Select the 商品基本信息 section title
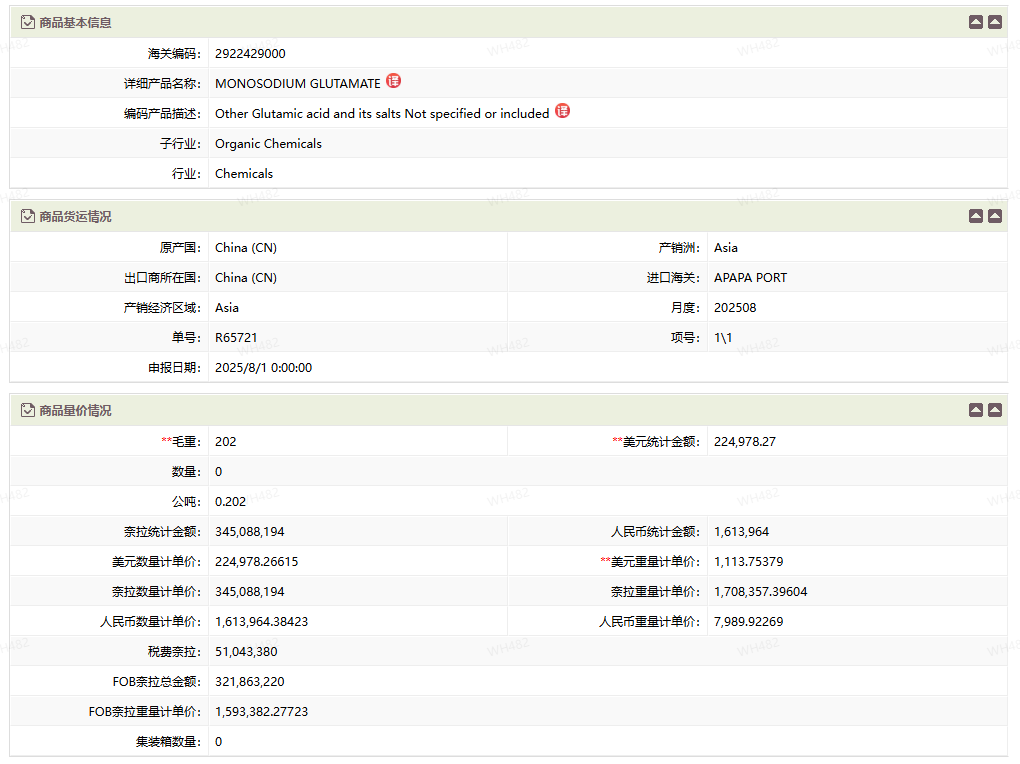The width and height of the screenshot is (1020, 764). point(75,22)
